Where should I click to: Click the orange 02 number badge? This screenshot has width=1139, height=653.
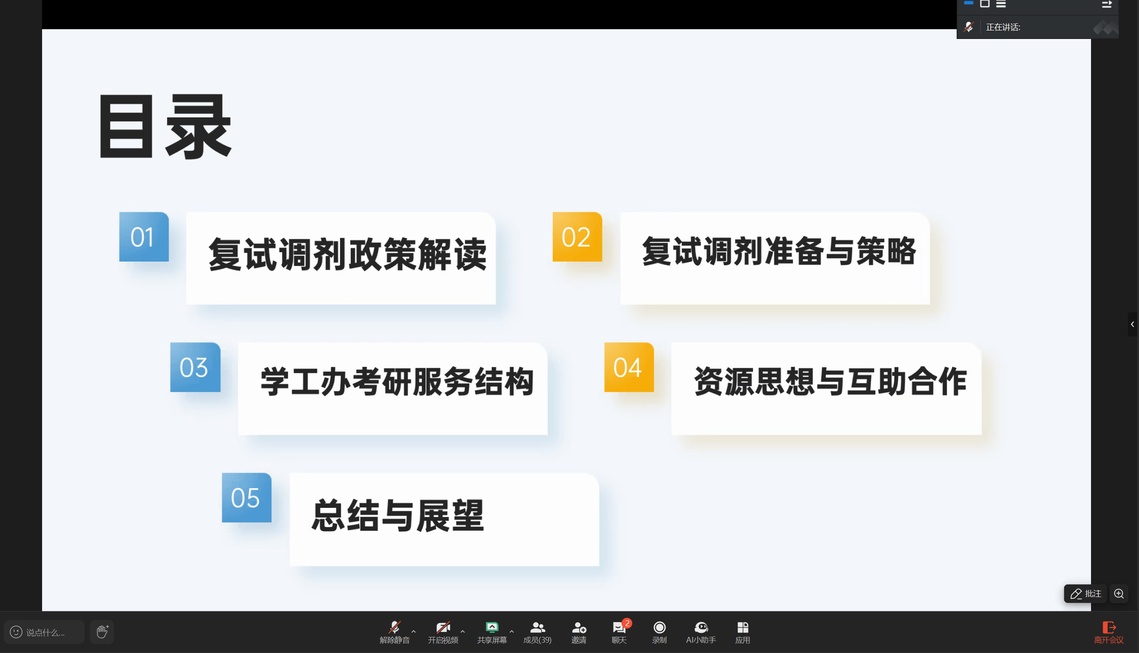tap(577, 237)
